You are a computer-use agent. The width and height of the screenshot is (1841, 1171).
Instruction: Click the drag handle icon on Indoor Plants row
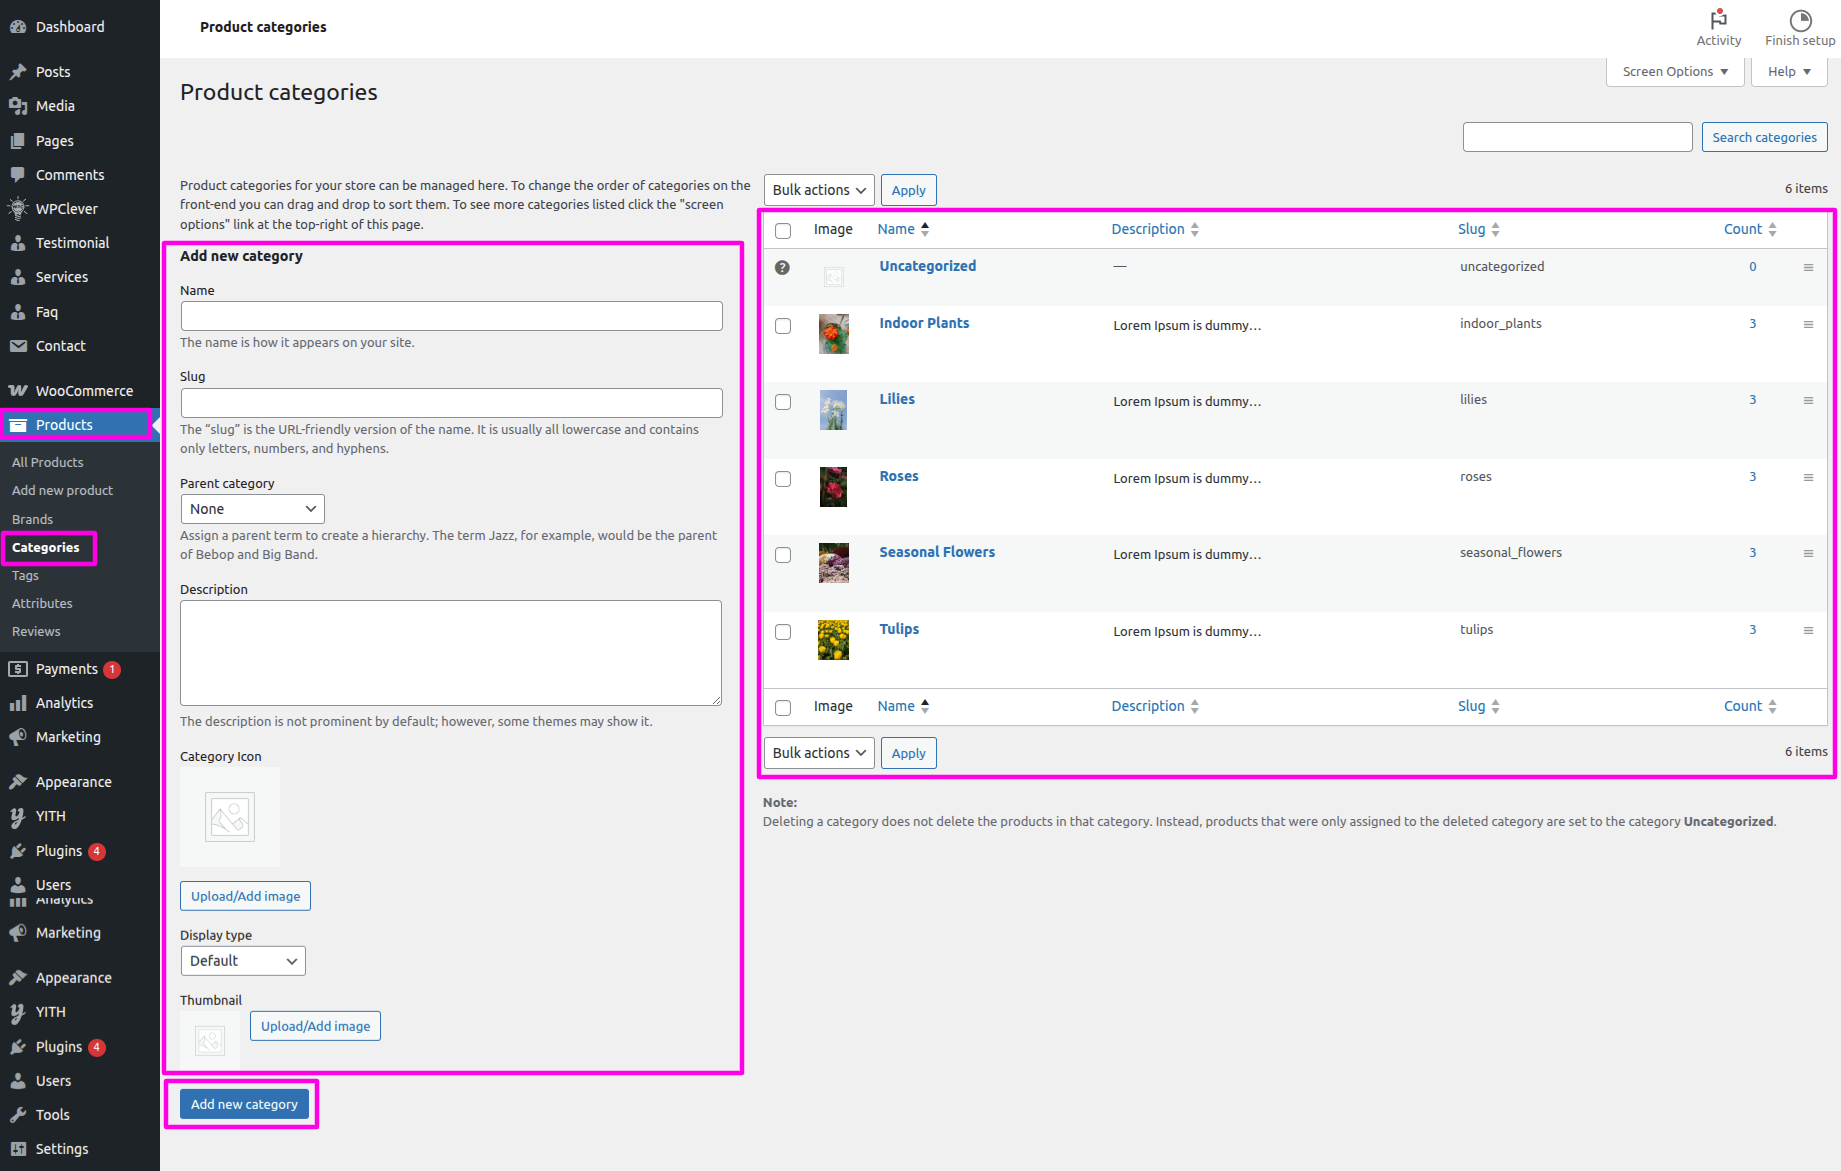pyautogui.click(x=1808, y=324)
